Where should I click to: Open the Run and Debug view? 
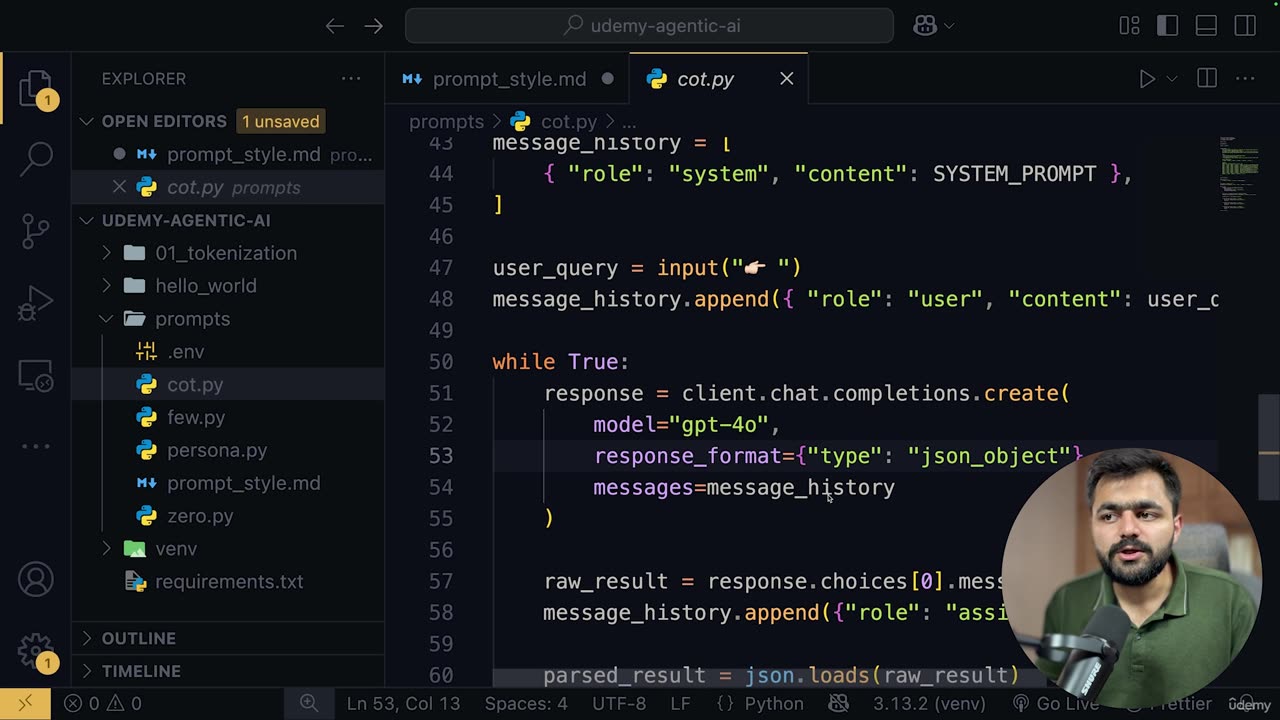click(36, 303)
